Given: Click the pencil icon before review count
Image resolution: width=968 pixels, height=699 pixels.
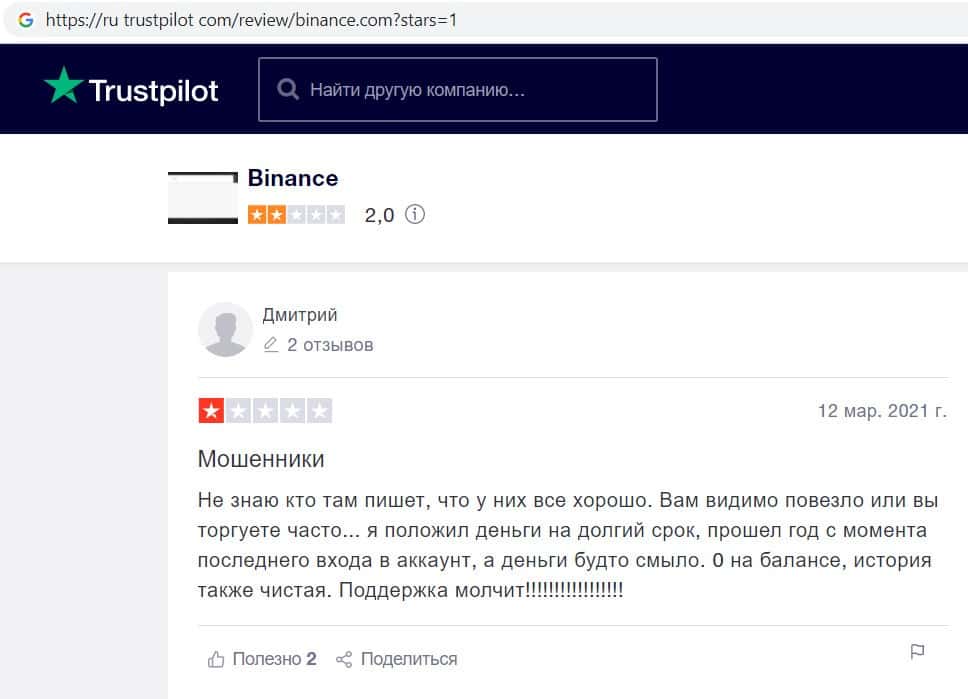Looking at the screenshot, I should [x=270, y=345].
